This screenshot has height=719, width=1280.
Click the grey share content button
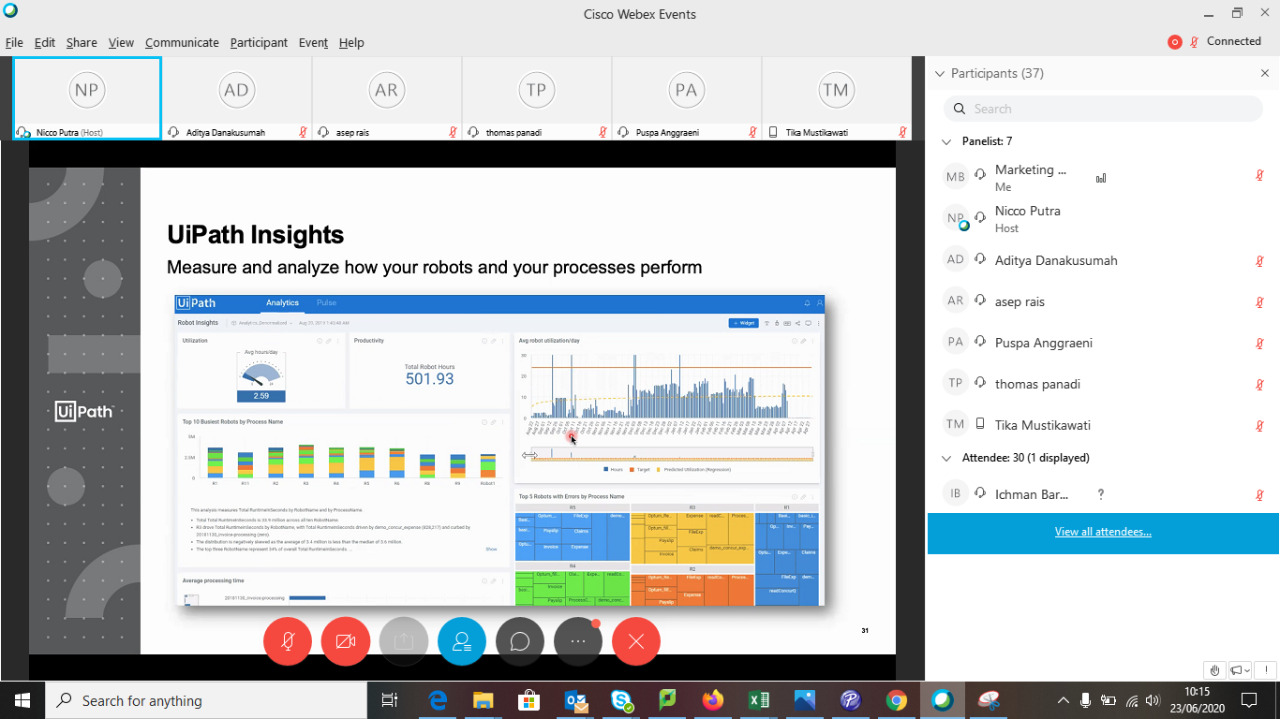(x=404, y=642)
